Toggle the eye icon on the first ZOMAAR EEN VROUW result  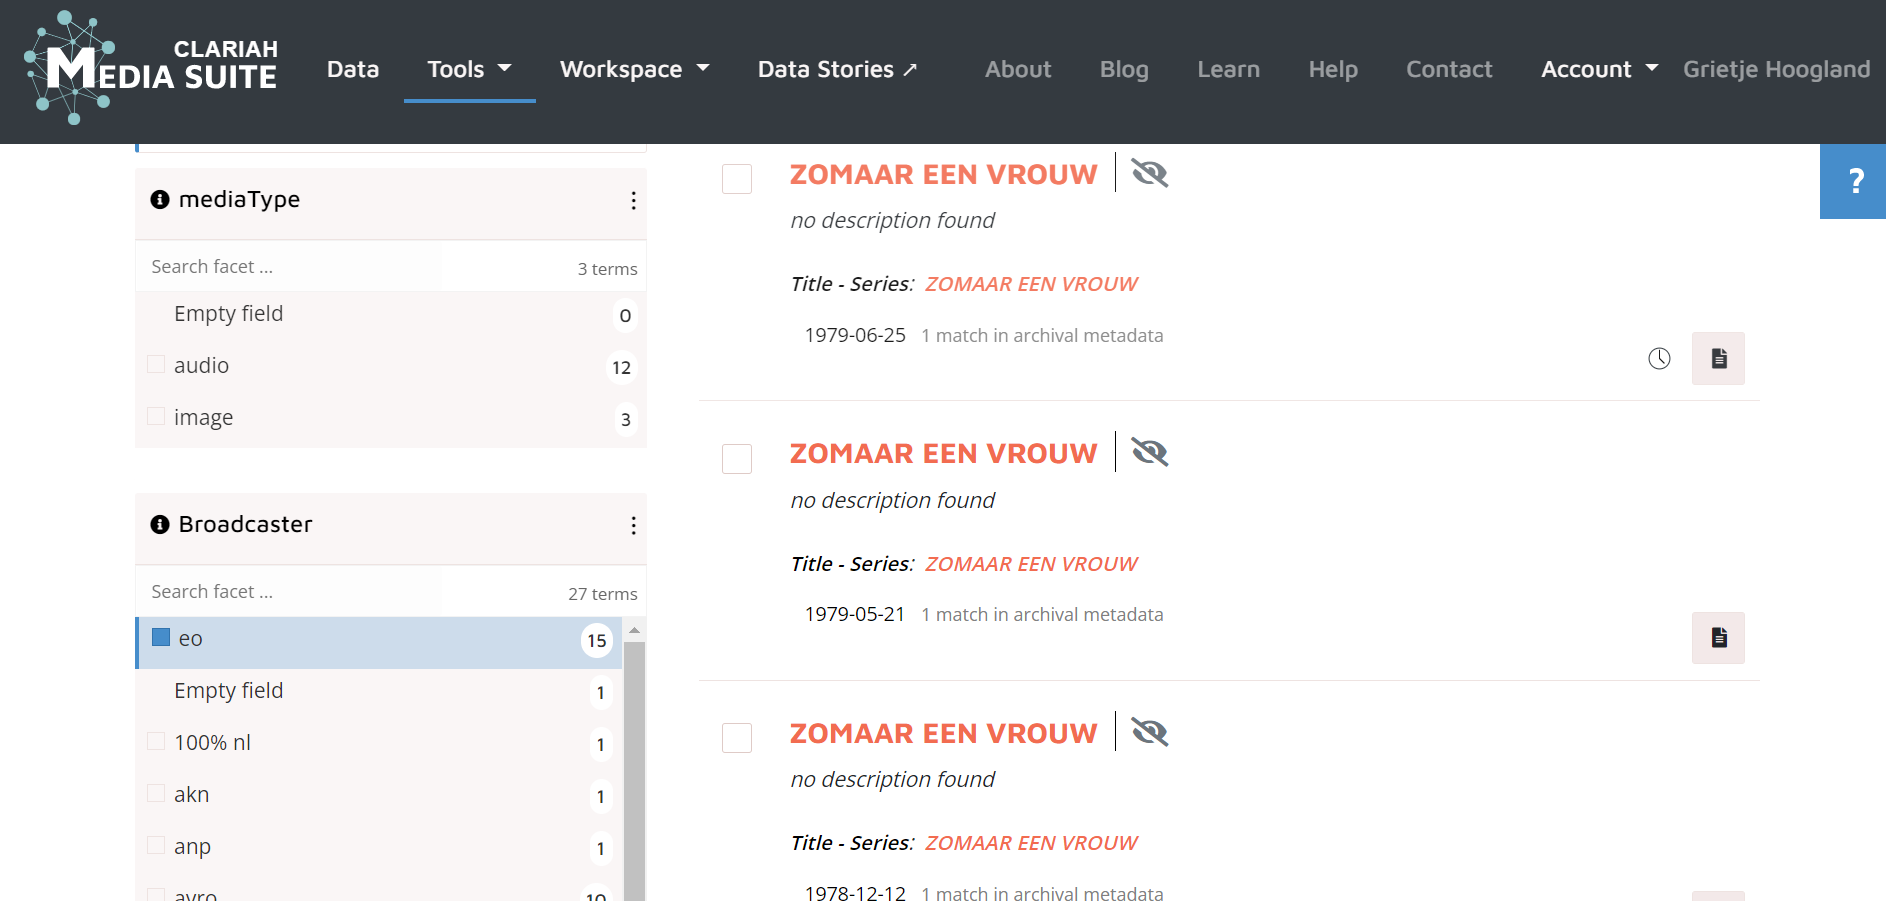click(x=1149, y=172)
